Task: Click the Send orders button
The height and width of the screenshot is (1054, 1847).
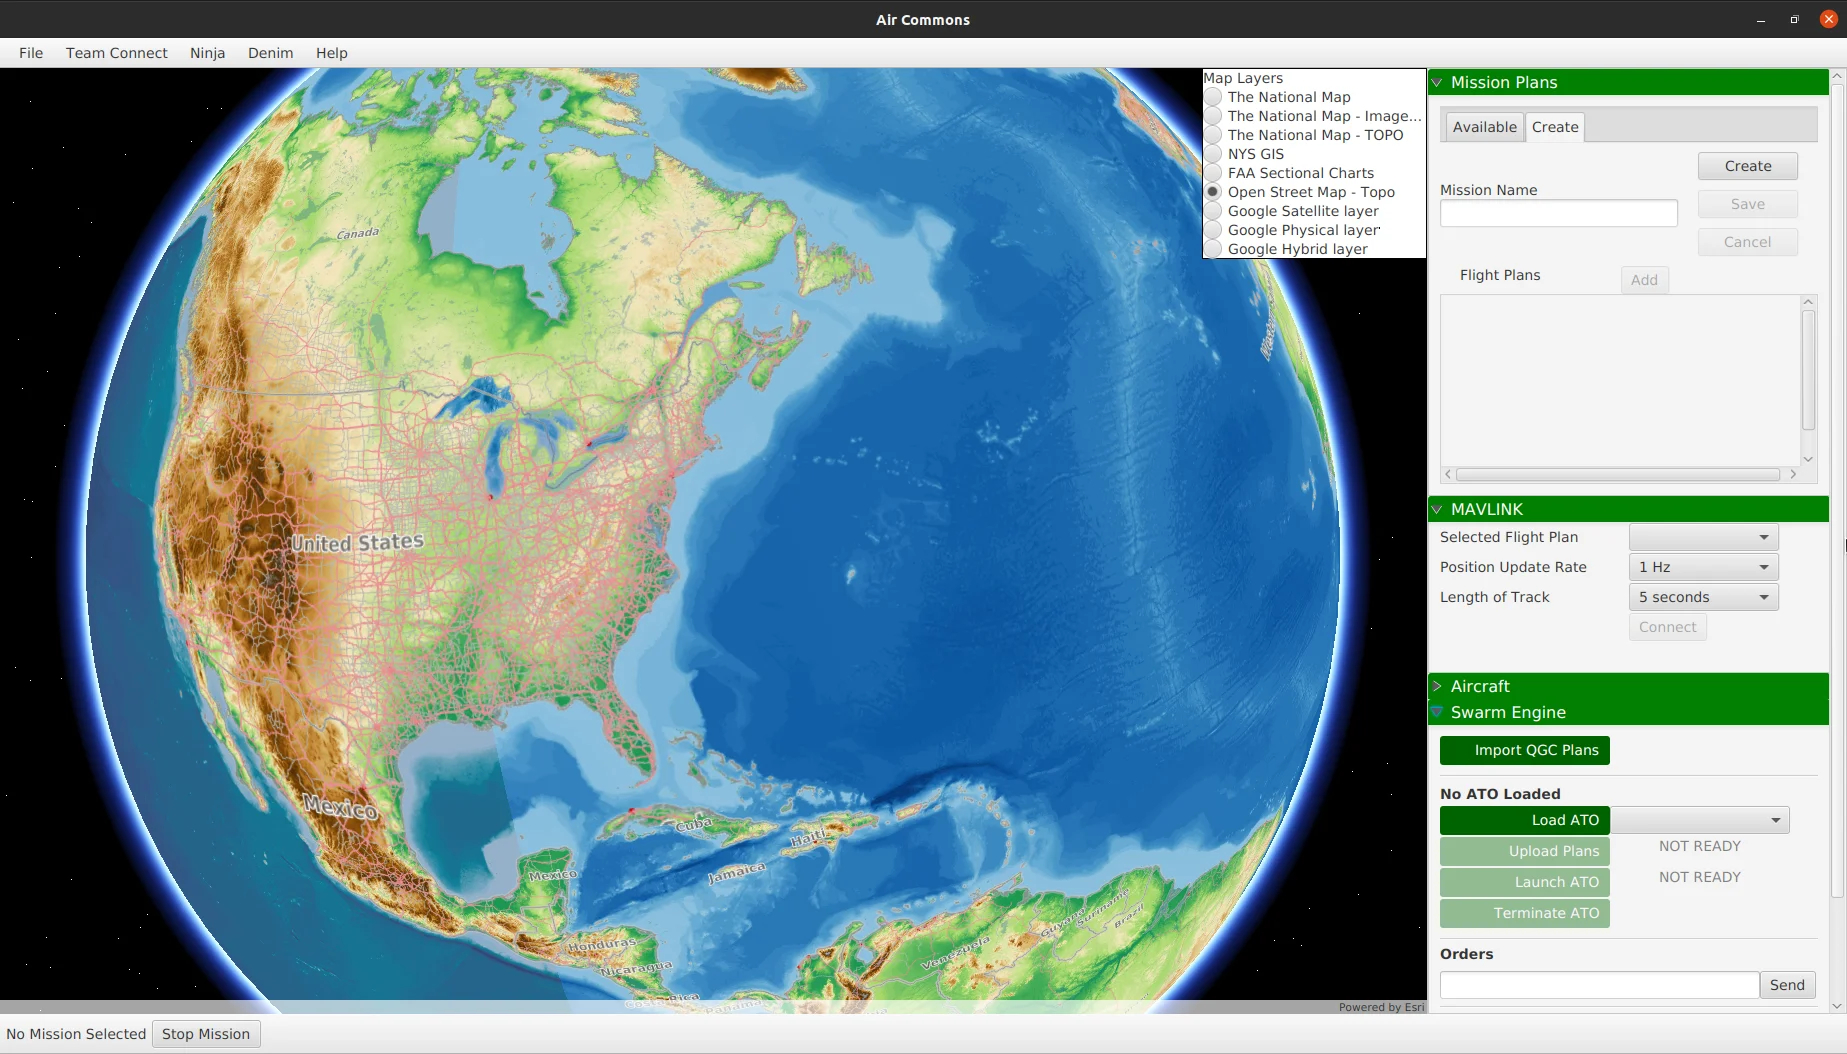Action: coord(1786,986)
